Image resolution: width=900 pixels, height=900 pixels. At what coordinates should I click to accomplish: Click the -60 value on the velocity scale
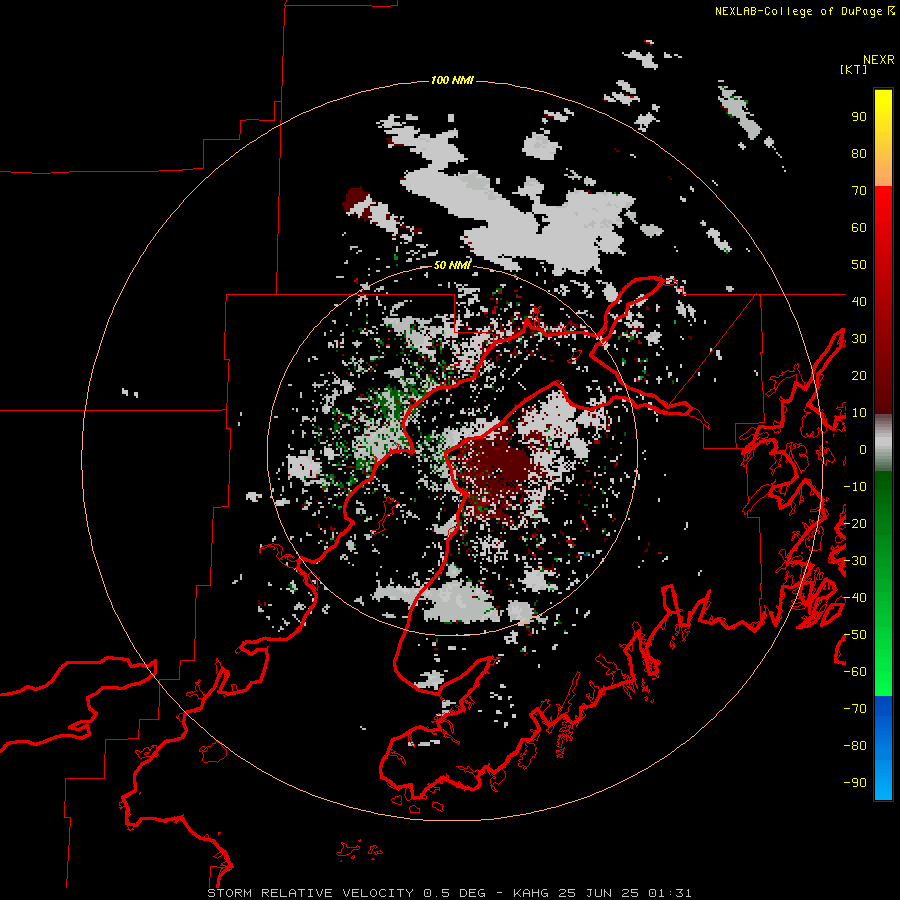pyautogui.click(x=855, y=672)
